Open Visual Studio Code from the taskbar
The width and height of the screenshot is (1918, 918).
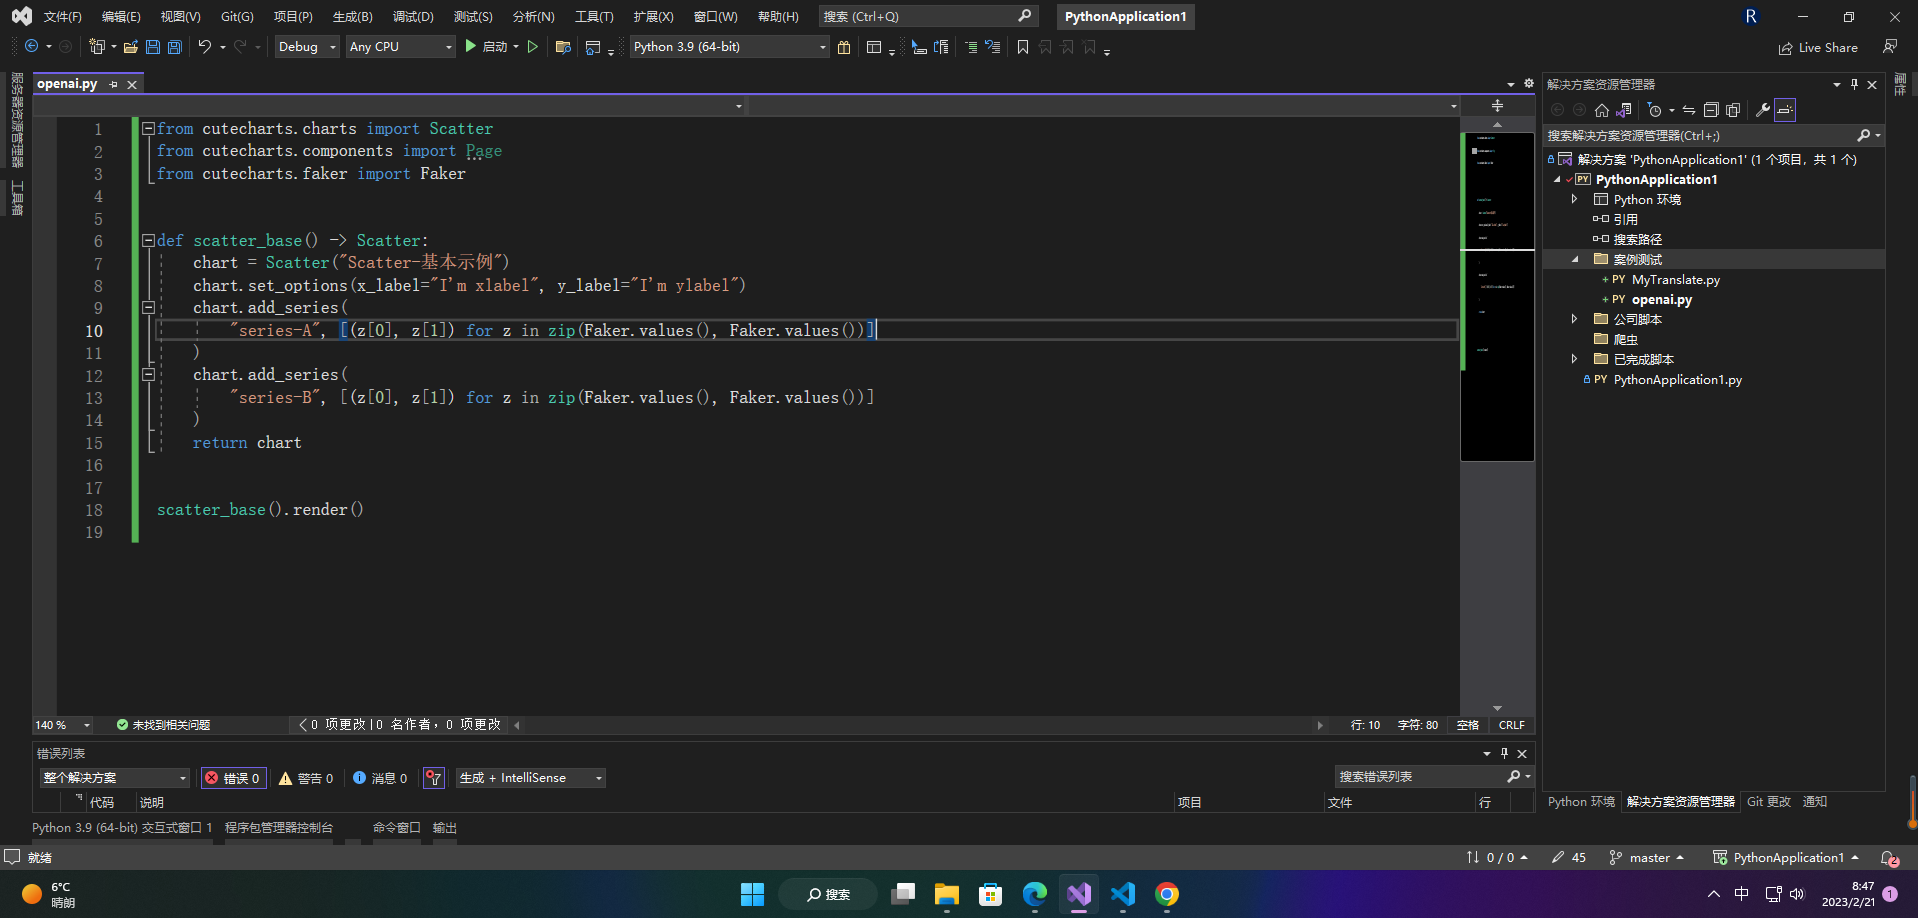tap(1123, 894)
